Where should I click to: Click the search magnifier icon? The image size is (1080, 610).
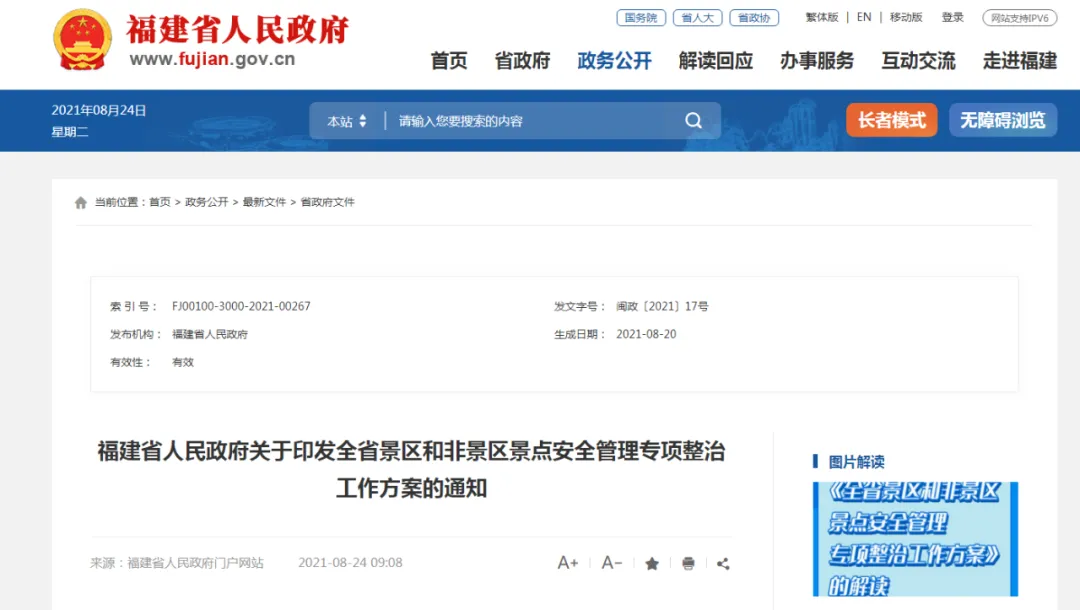tap(694, 120)
